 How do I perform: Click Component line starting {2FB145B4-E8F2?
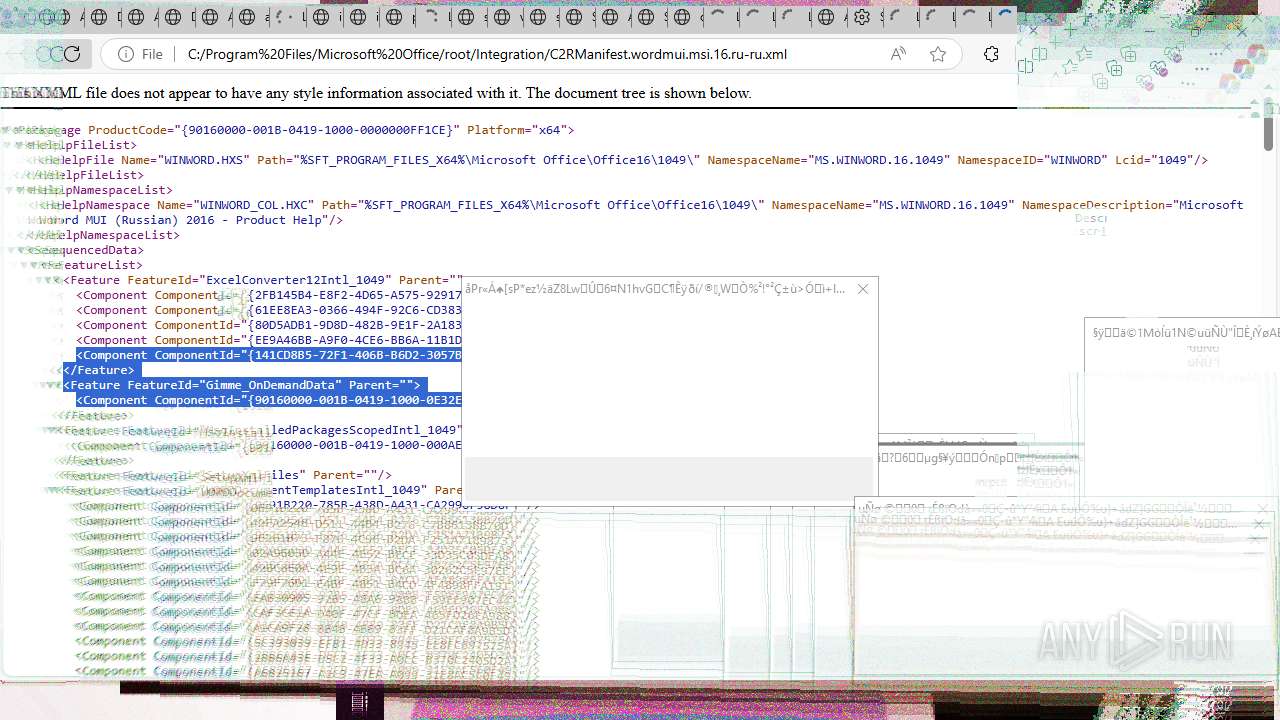point(269,295)
